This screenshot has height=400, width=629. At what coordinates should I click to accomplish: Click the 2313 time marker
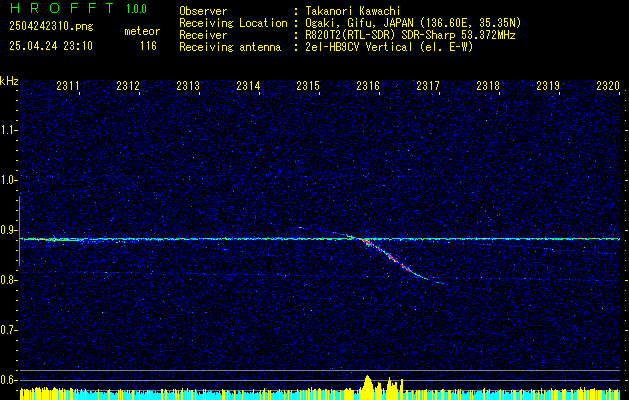(188, 86)
